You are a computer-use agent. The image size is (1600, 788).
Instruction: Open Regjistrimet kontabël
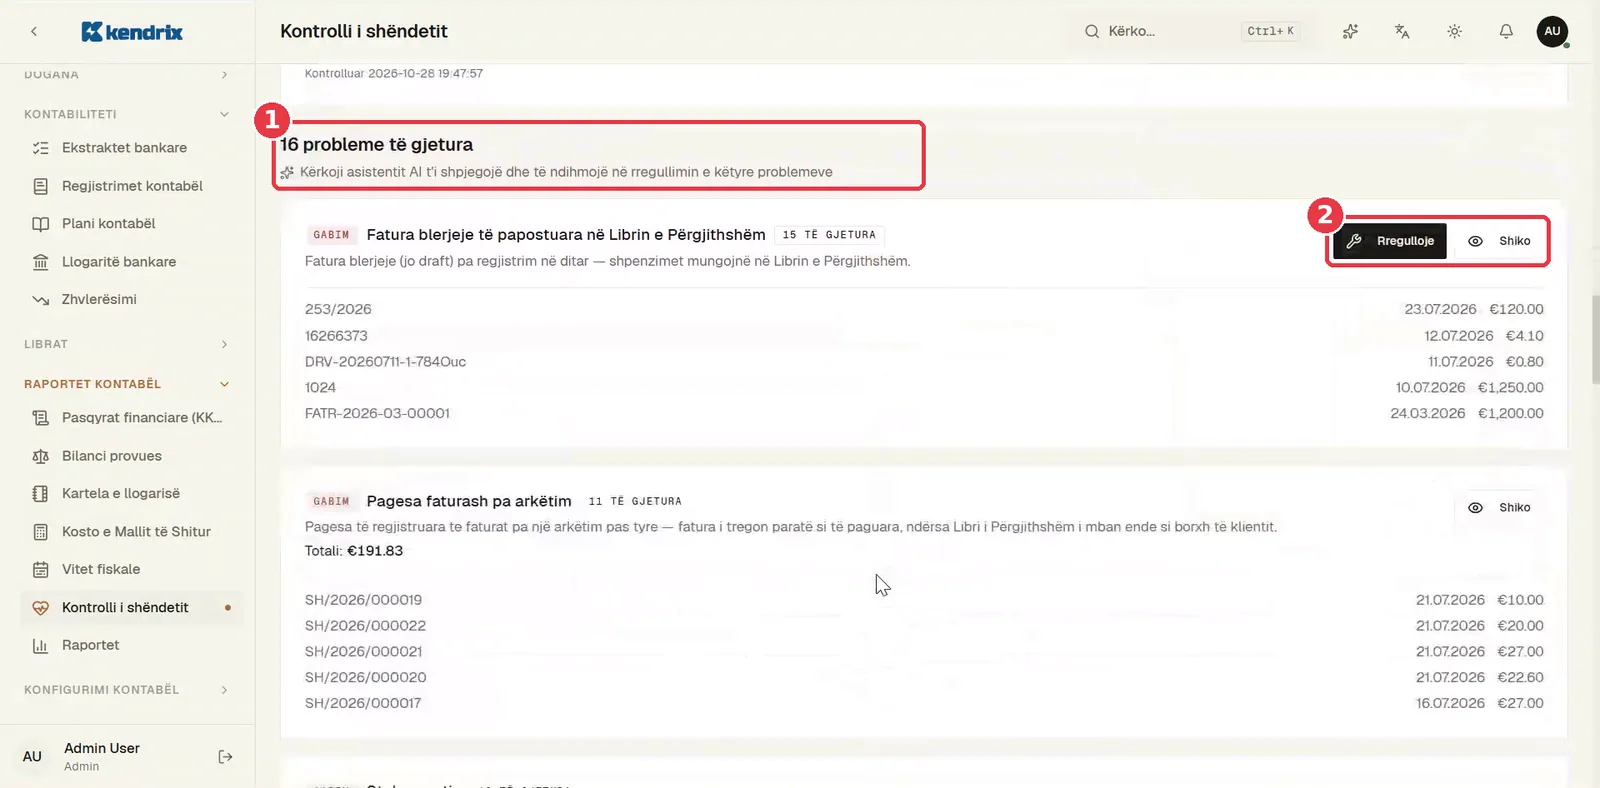(x=131, y=186)
